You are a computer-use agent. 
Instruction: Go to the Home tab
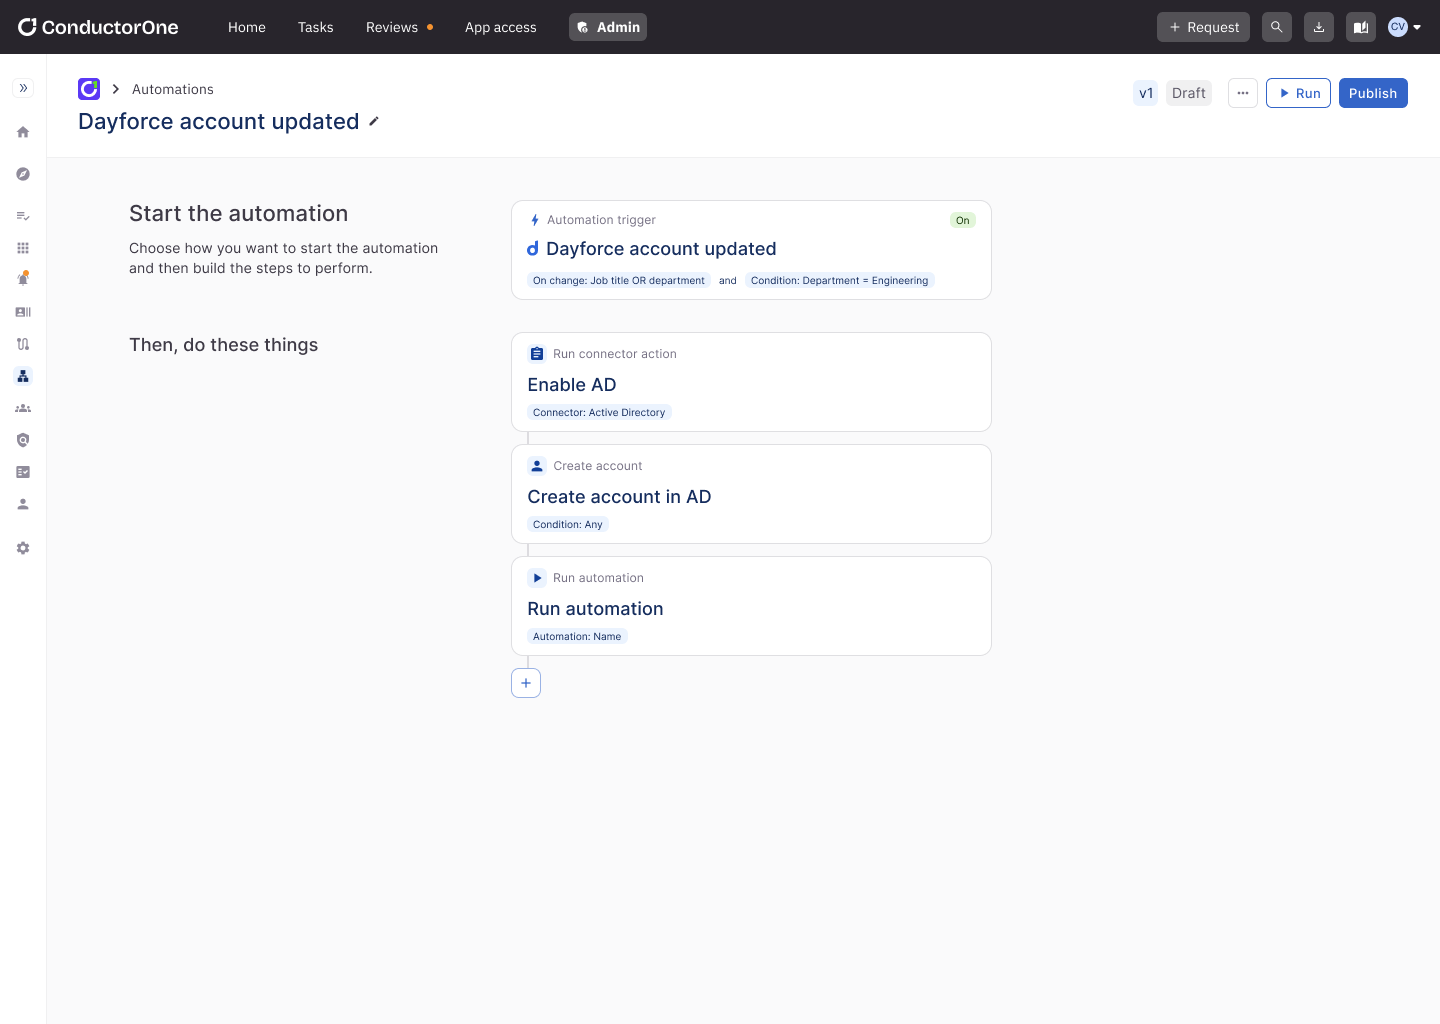(247, 27)
